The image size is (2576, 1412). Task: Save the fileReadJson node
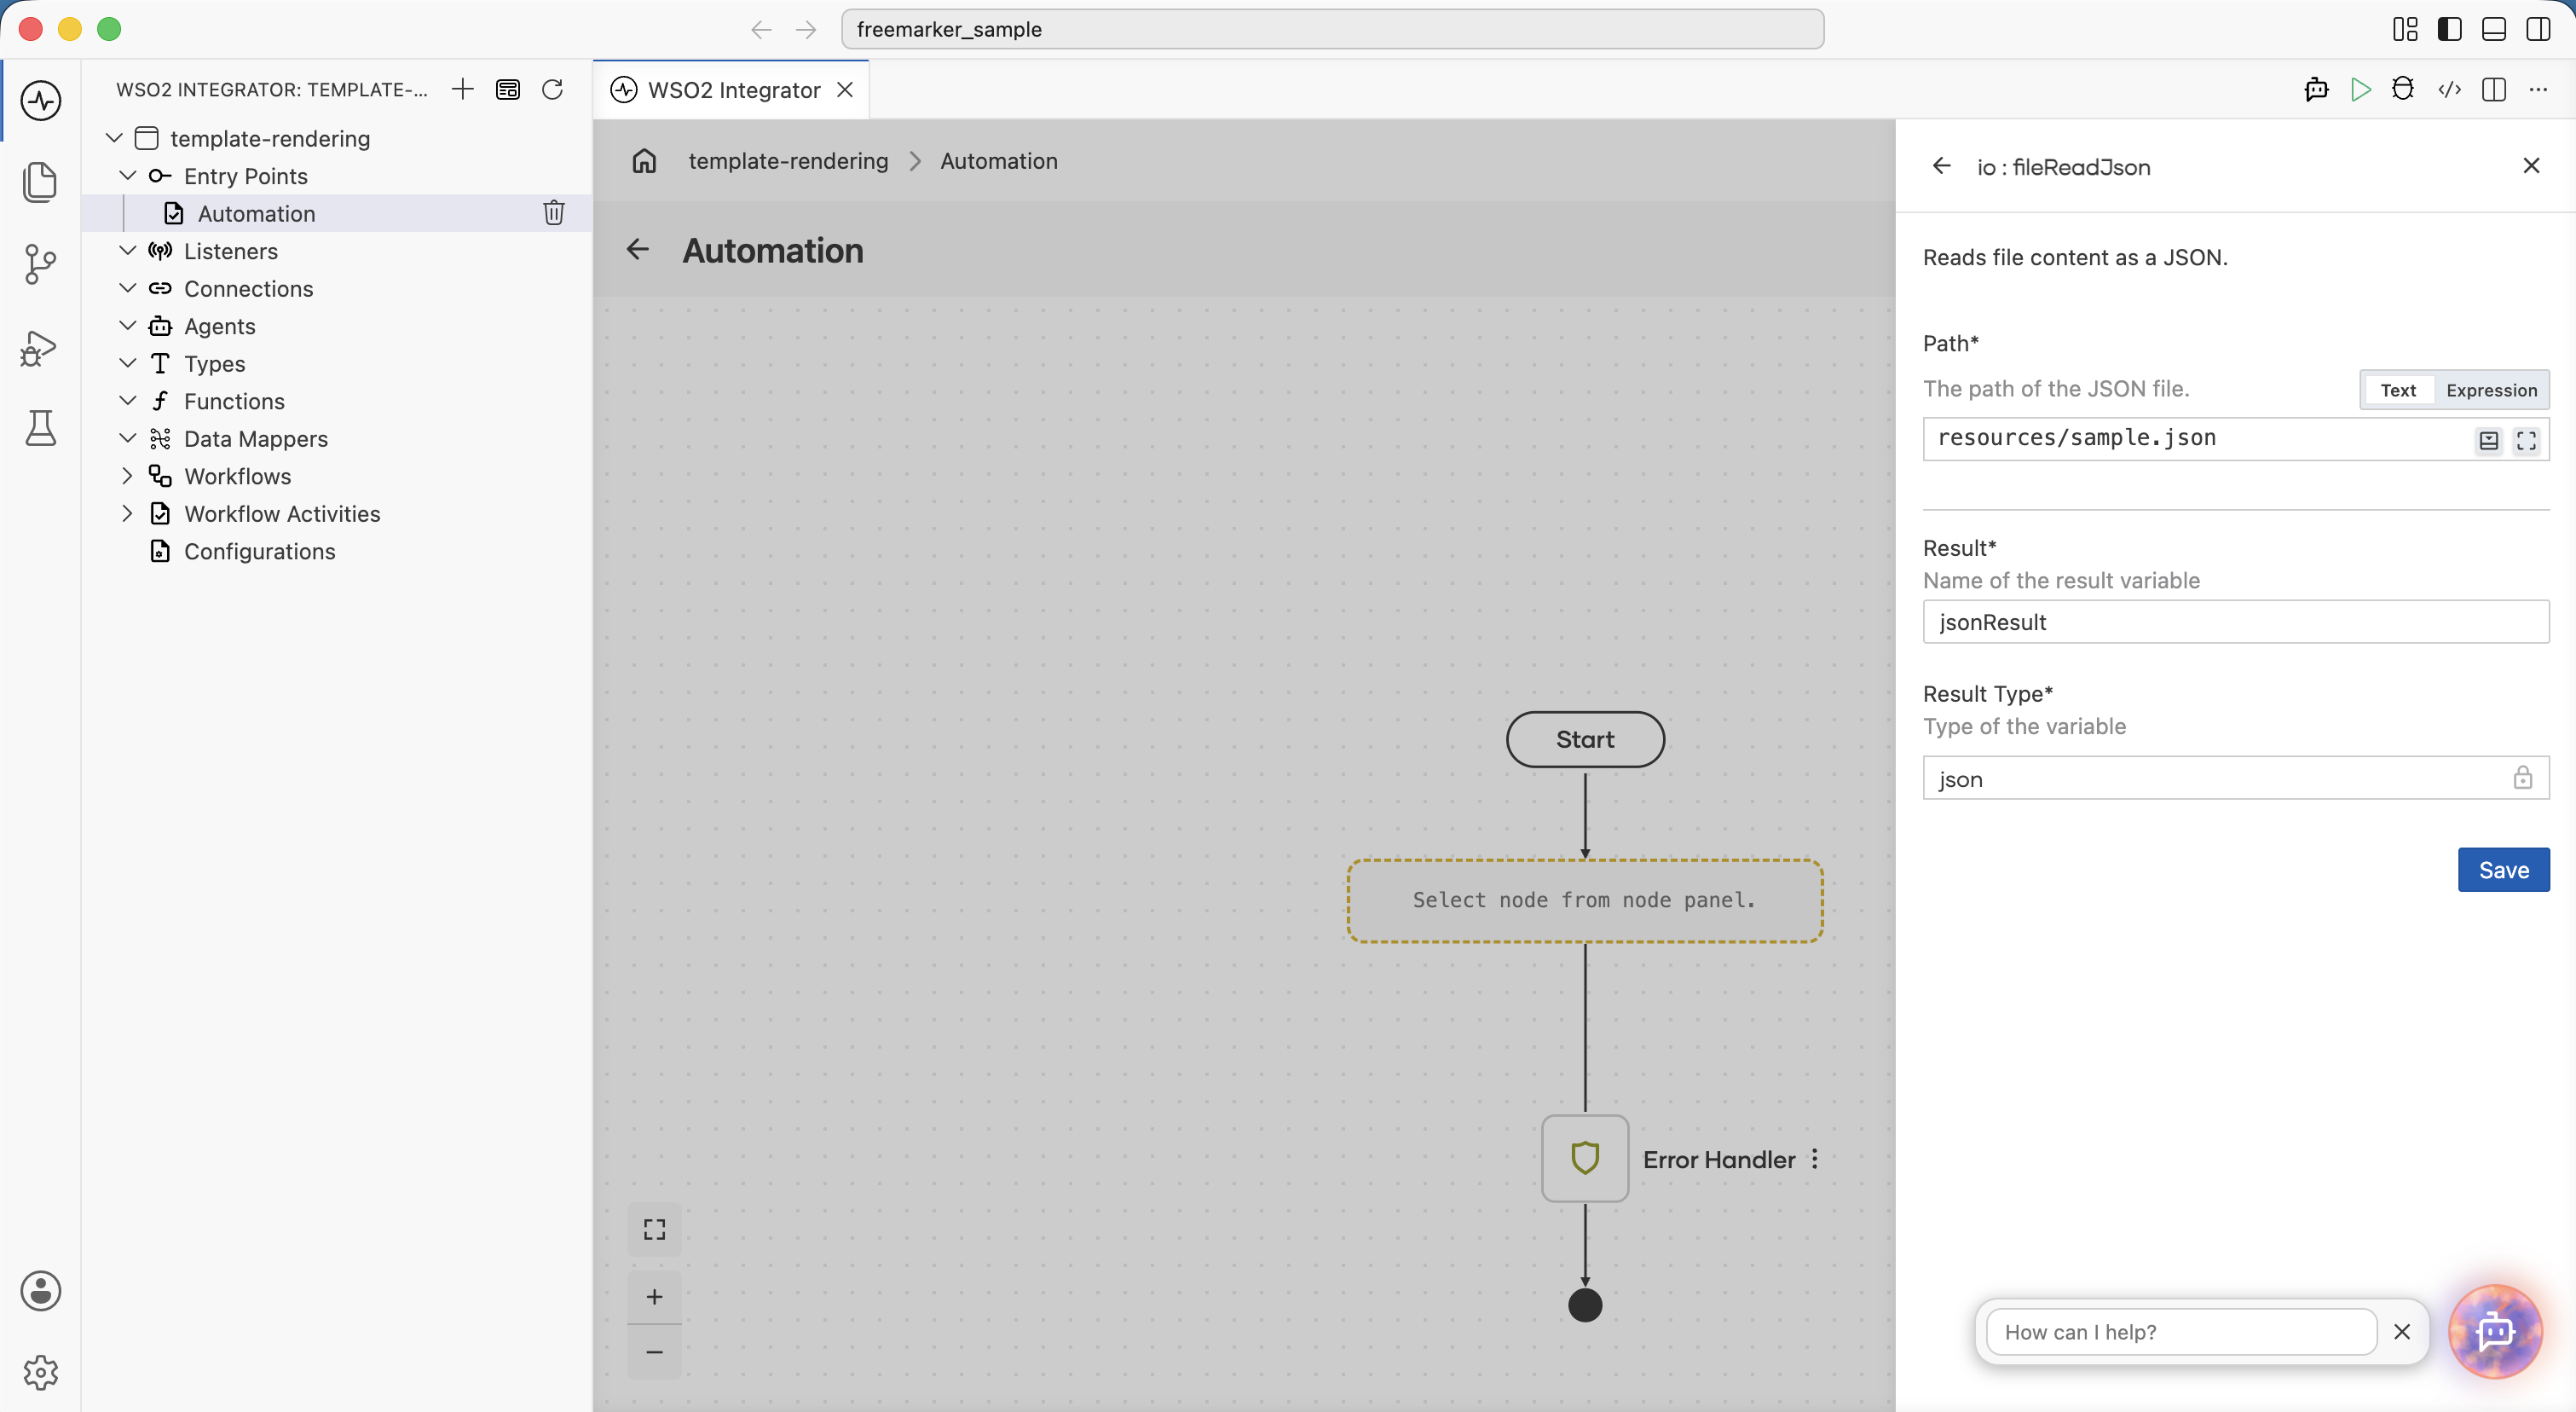[x=2503, y=869]
